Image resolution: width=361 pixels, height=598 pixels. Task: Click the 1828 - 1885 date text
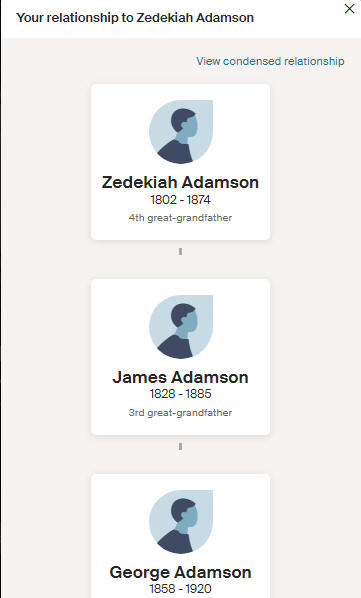click(180, 394)
